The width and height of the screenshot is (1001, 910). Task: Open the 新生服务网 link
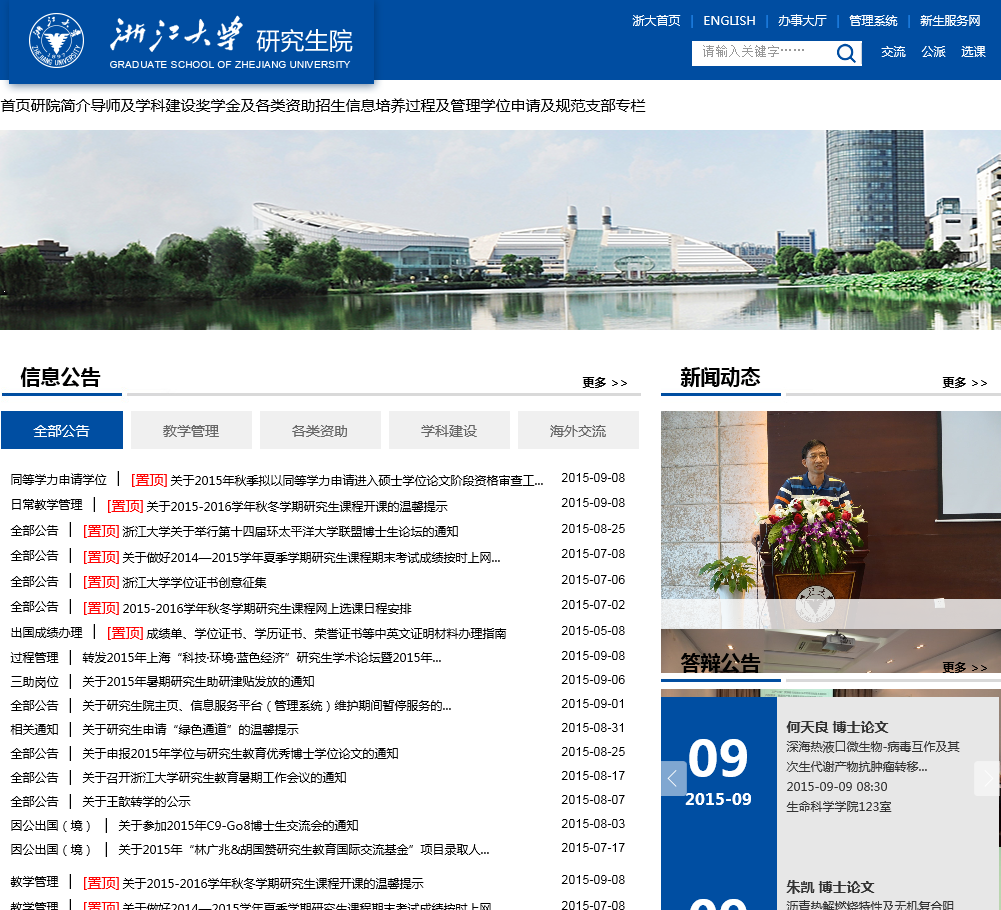coord(950,20)
